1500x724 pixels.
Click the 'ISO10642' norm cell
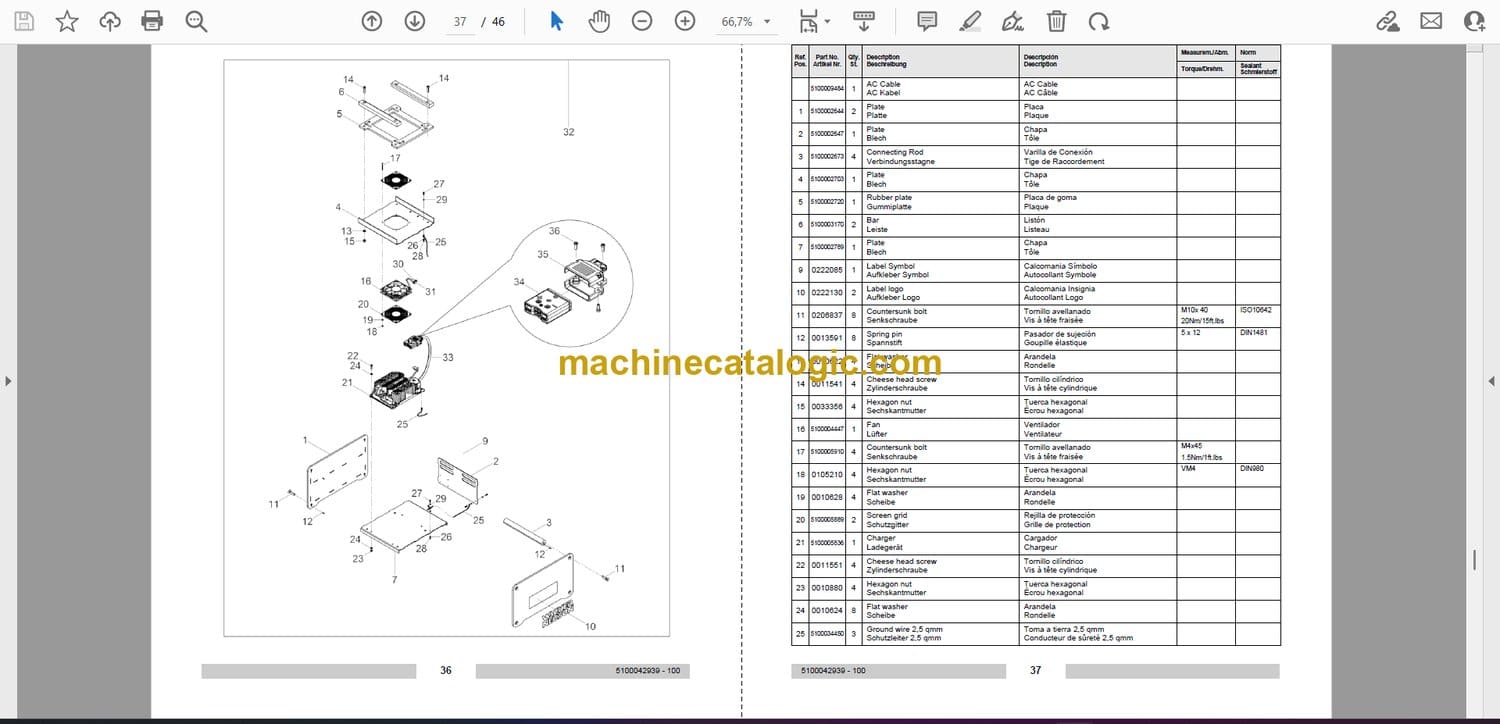pyautogui.click(x=1256, y=310)
